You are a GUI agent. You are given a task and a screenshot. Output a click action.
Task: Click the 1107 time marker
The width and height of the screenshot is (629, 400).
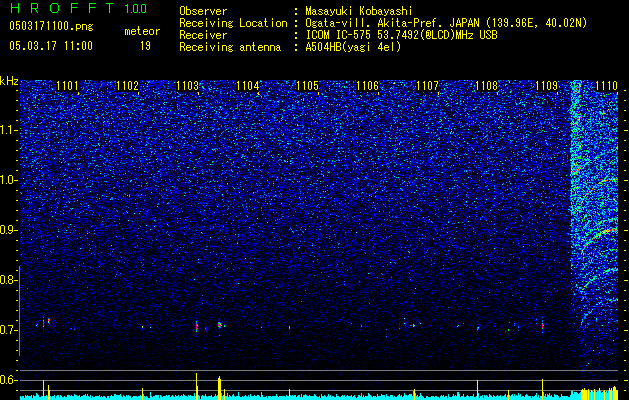click(428, 86)
